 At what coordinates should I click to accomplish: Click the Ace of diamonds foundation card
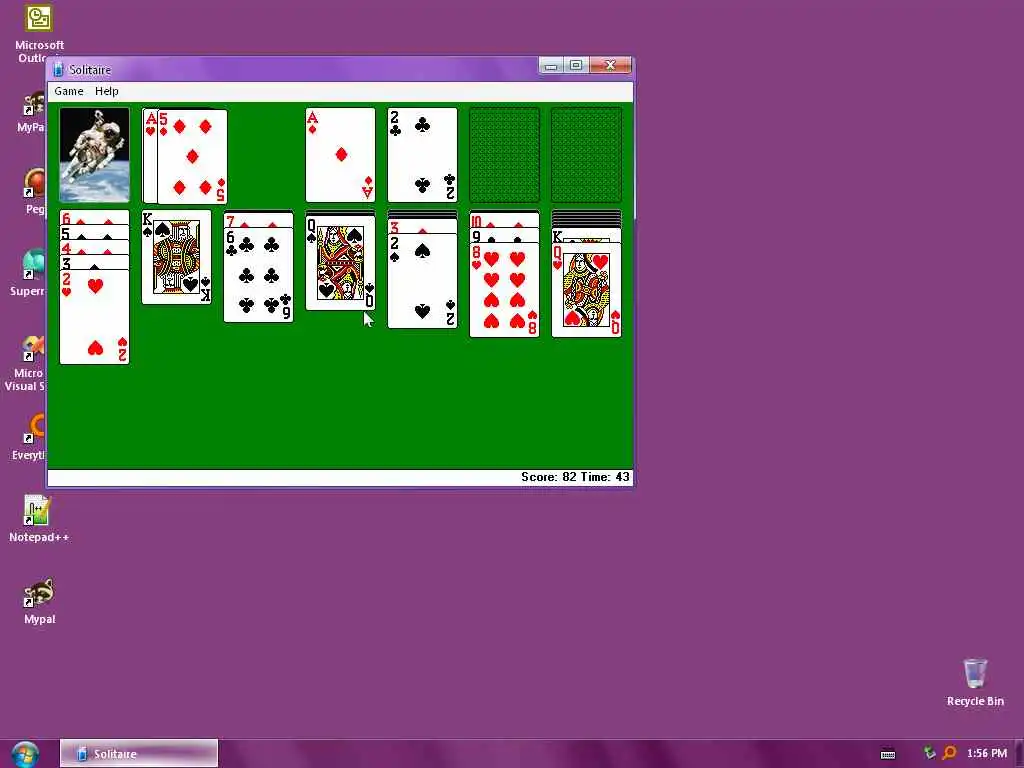point(340,155)
